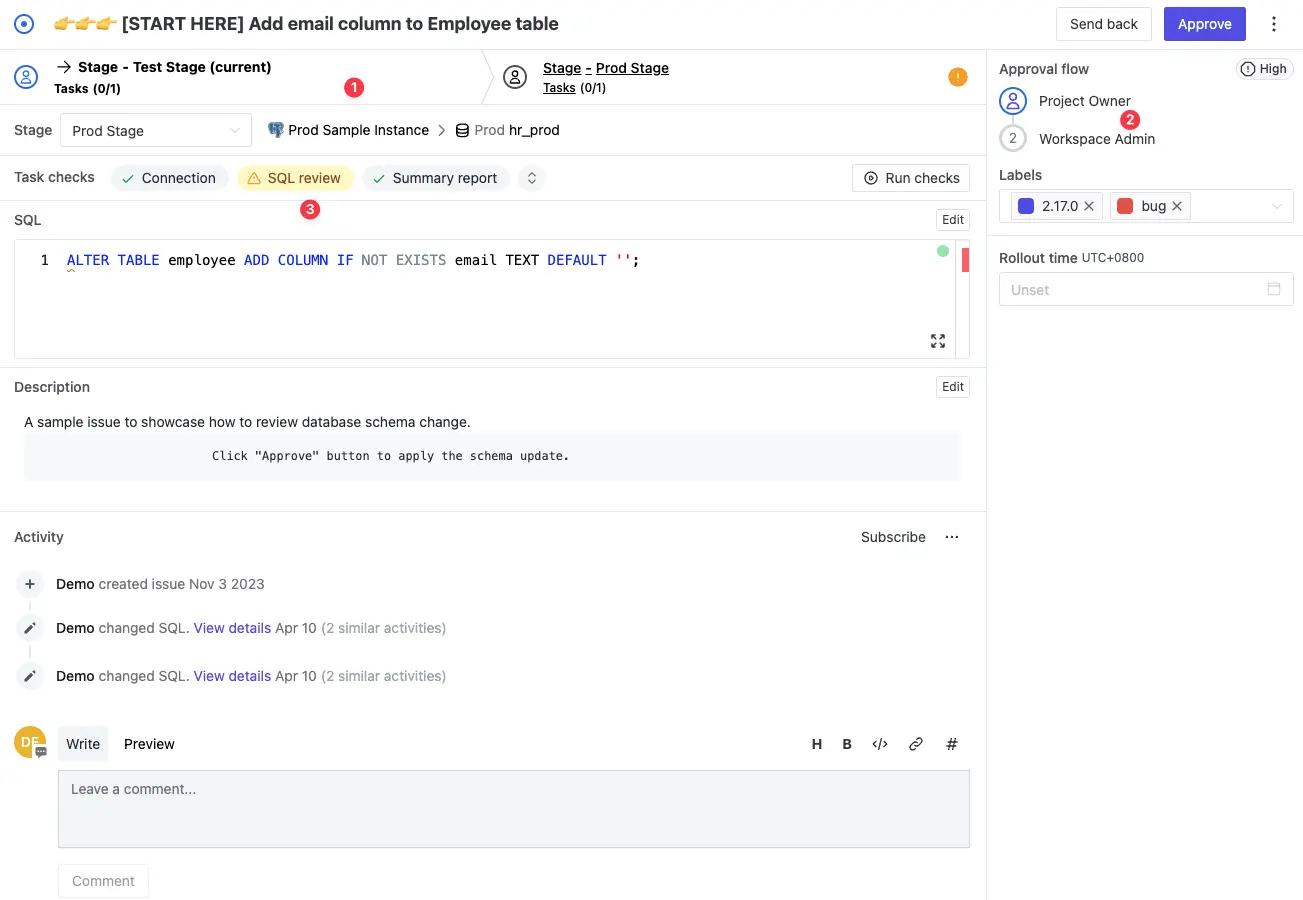This screenshot has width=1303, height=900.
Task: Switch to the Preview tab
Action: tap(149, 744)
